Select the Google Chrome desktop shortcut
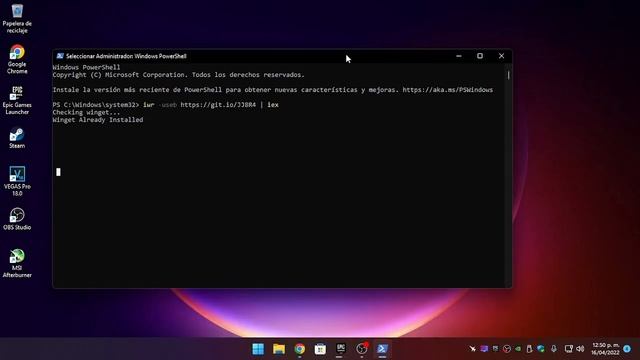 17,59
